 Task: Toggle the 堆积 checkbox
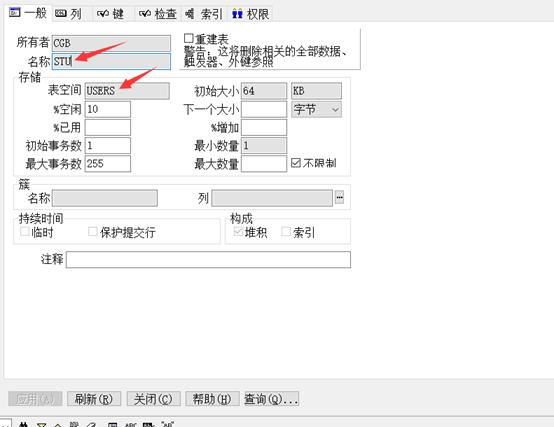coord(238,232)
